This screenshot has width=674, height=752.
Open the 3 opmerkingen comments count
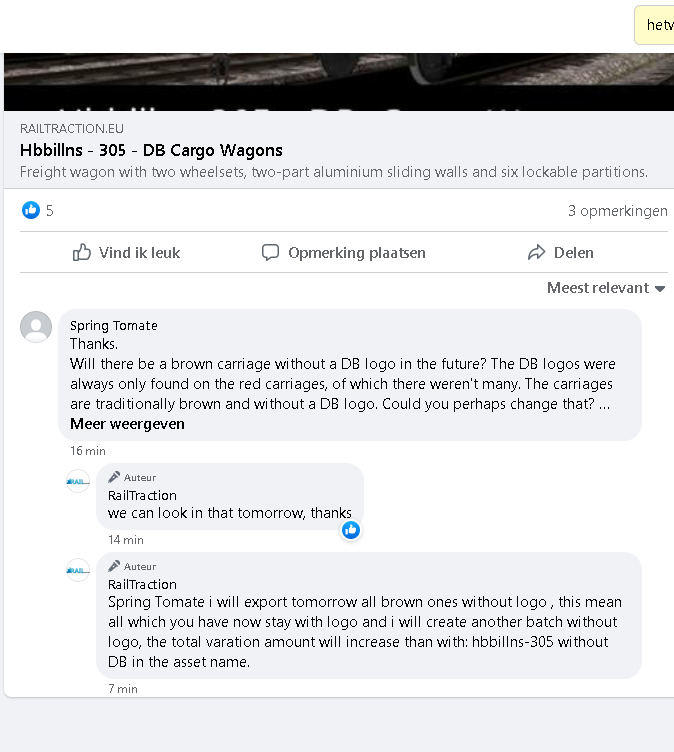click(x=617, y=211)
